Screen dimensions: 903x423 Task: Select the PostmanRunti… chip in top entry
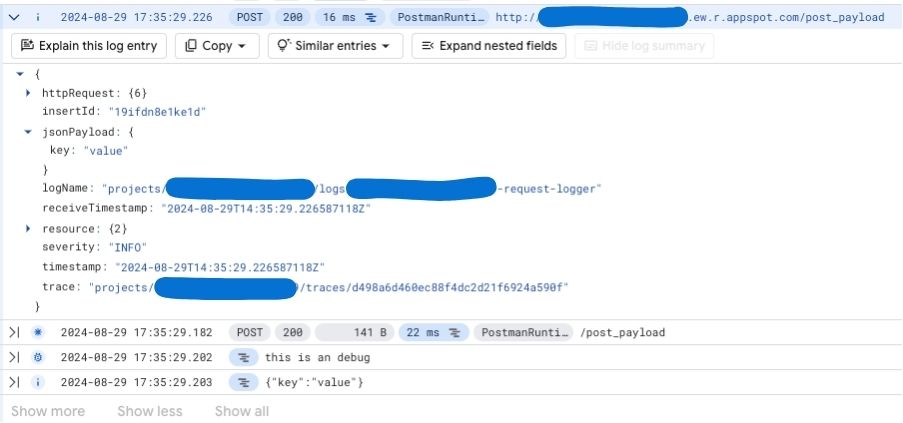coord(441,17)
